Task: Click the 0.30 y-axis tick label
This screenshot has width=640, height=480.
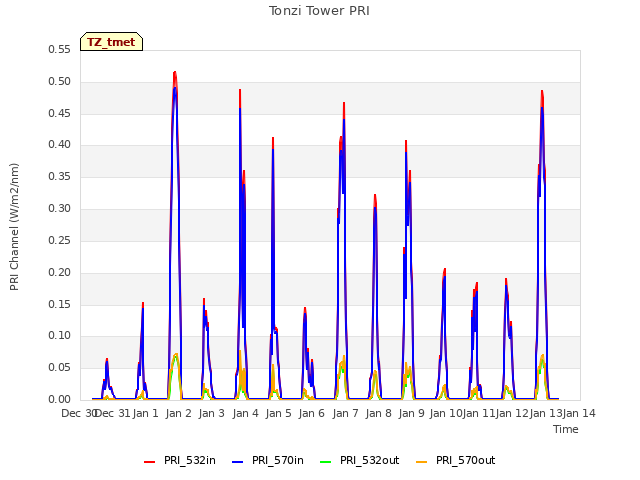Action: [x=59, y=208]
